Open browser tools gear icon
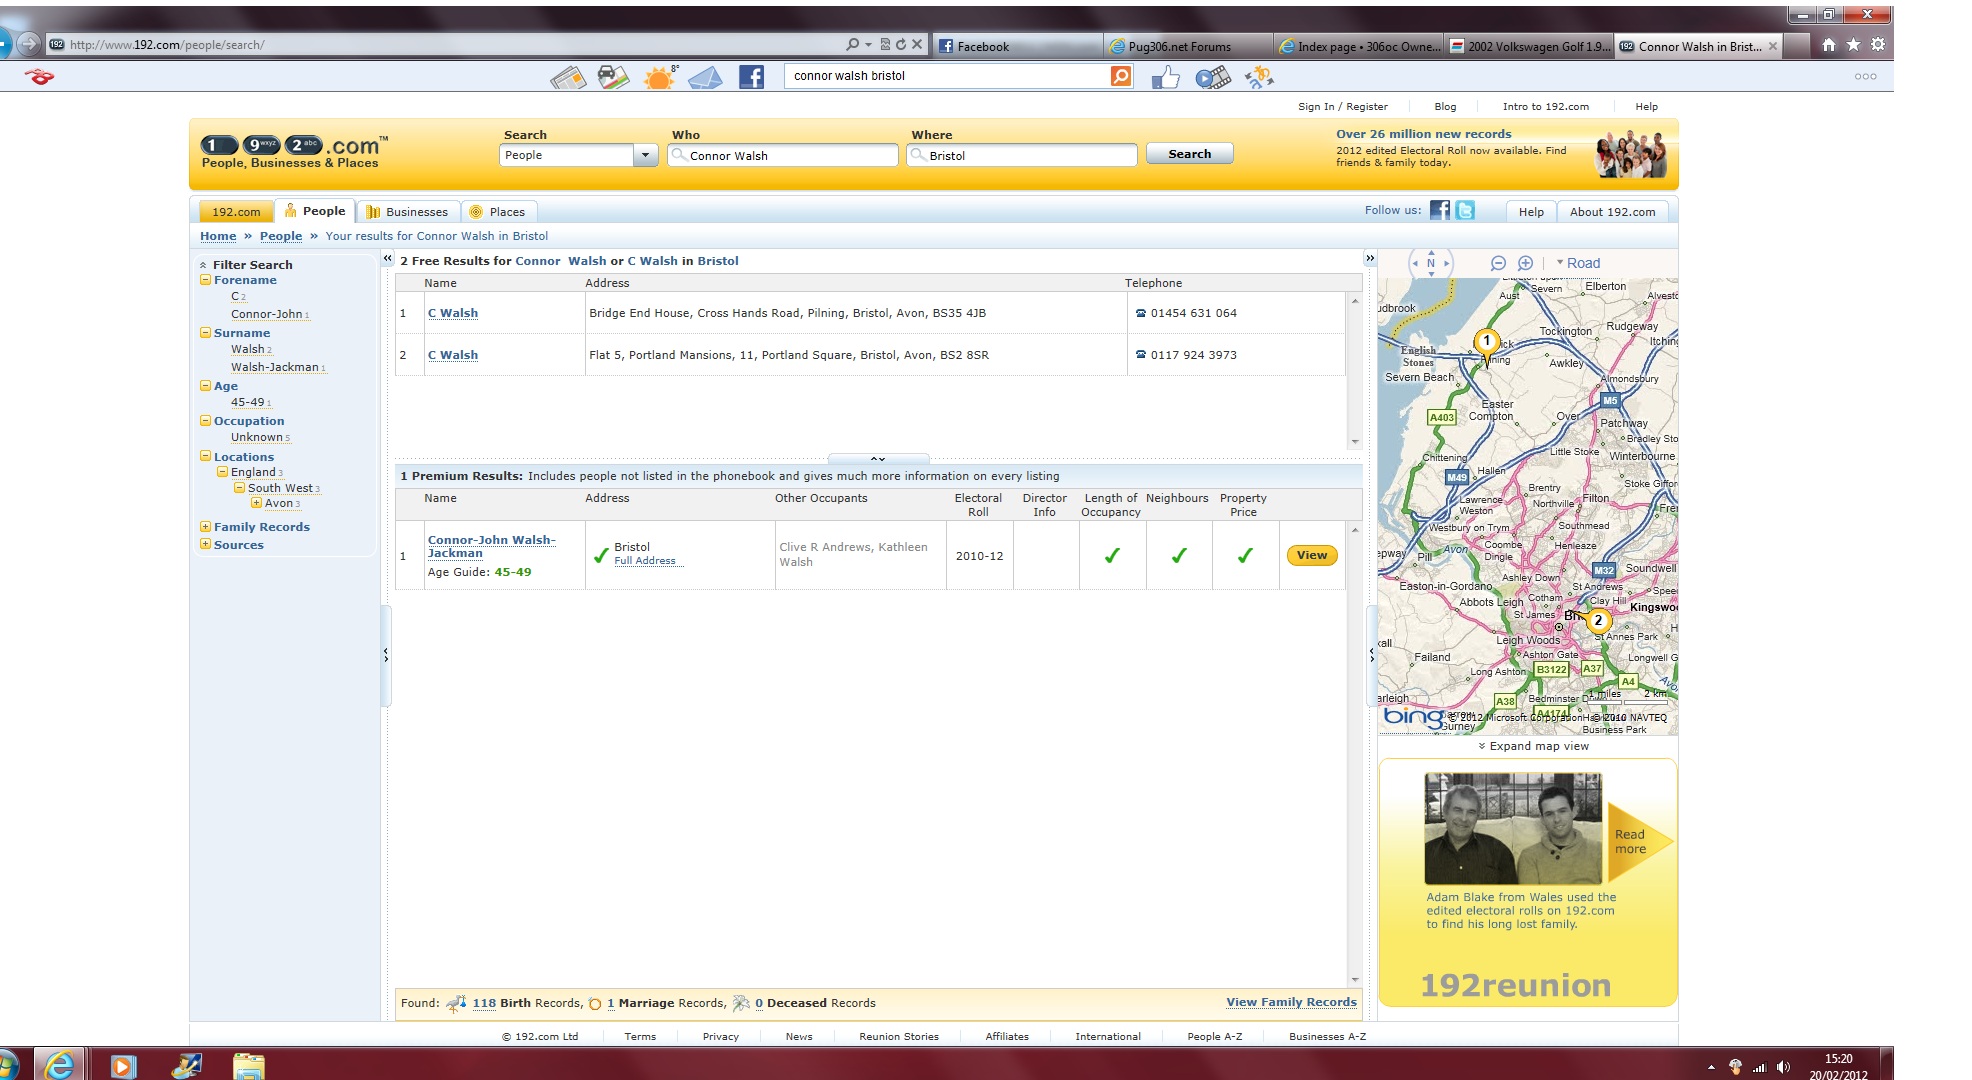Screen dimensions: 1972x1080 1878,45
